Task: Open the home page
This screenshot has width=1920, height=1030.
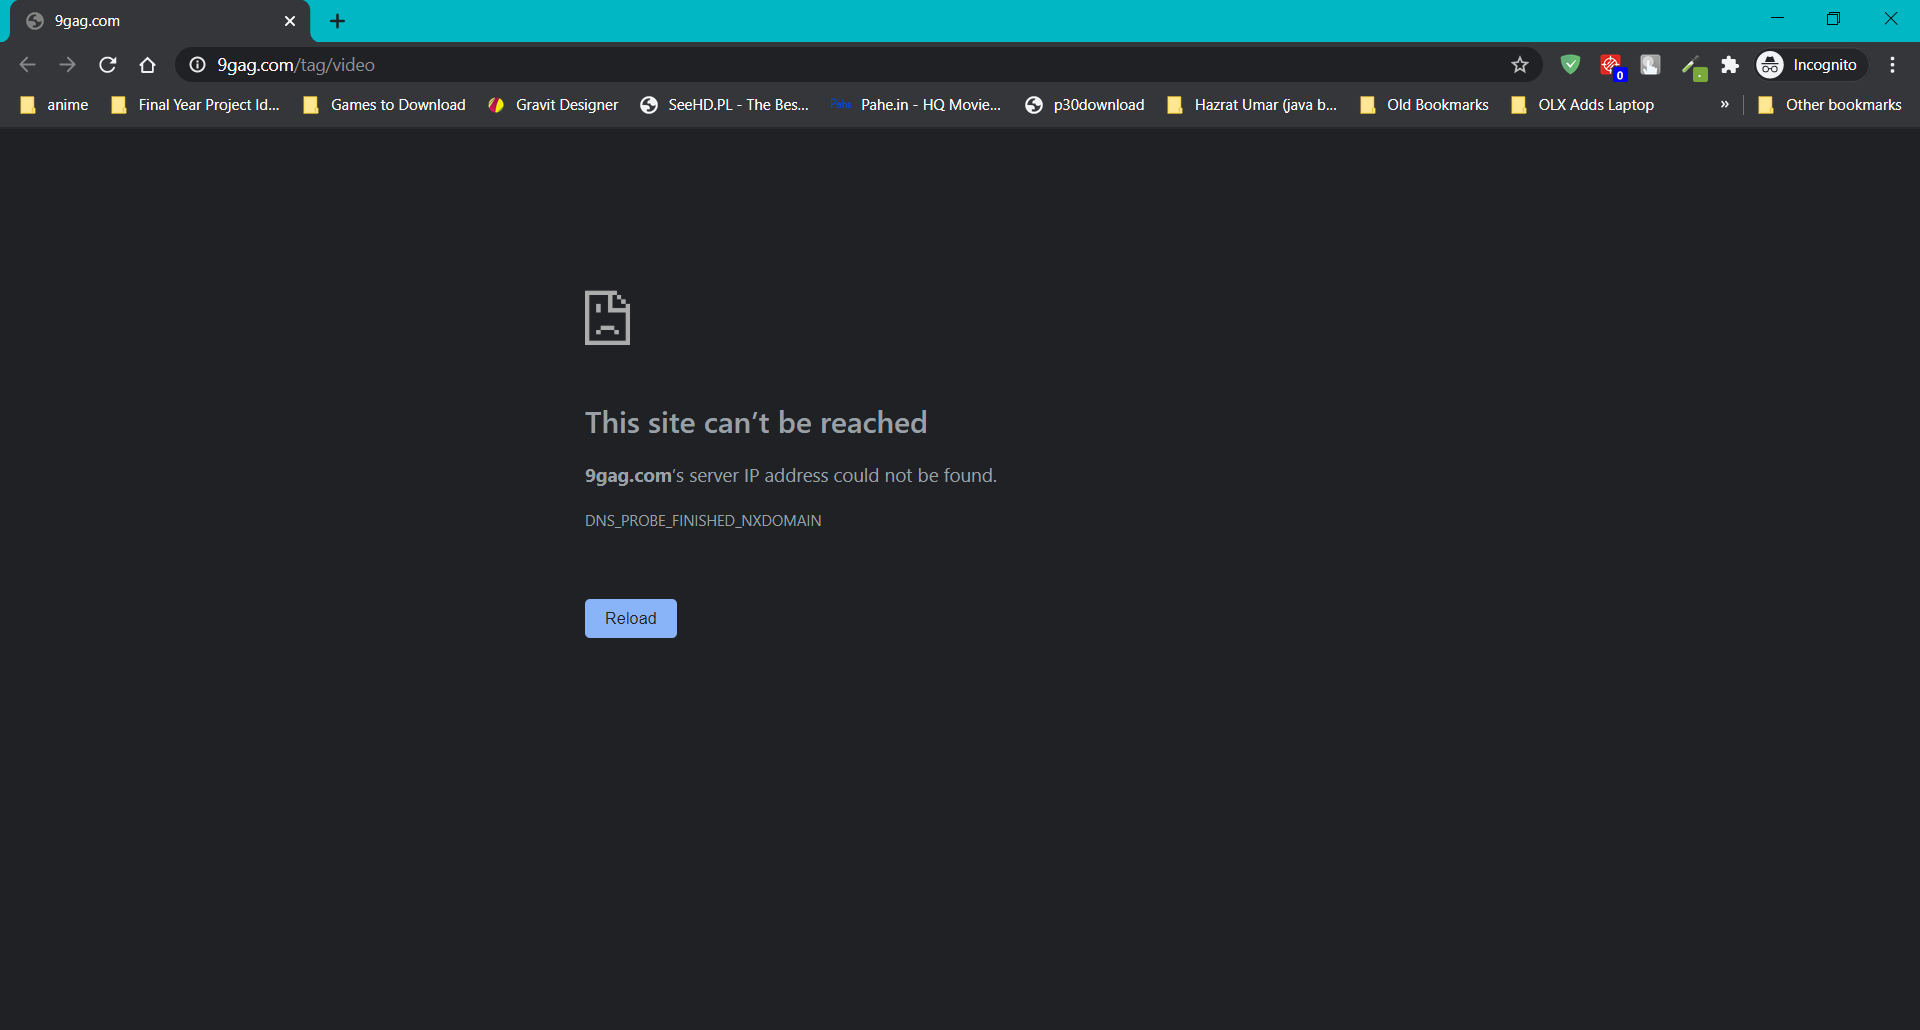Action: 147,65
